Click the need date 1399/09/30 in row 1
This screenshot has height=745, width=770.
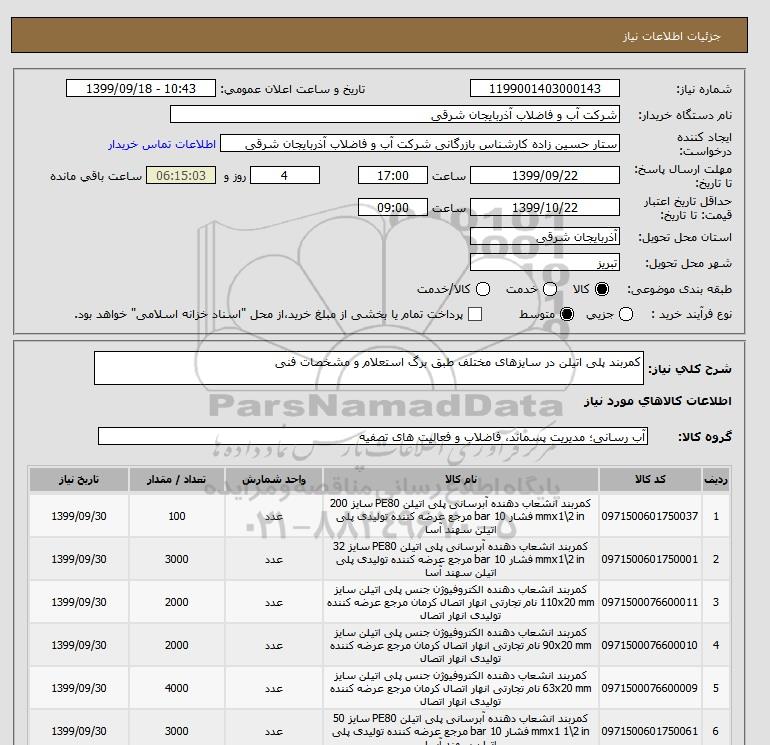tap(79, 516)
